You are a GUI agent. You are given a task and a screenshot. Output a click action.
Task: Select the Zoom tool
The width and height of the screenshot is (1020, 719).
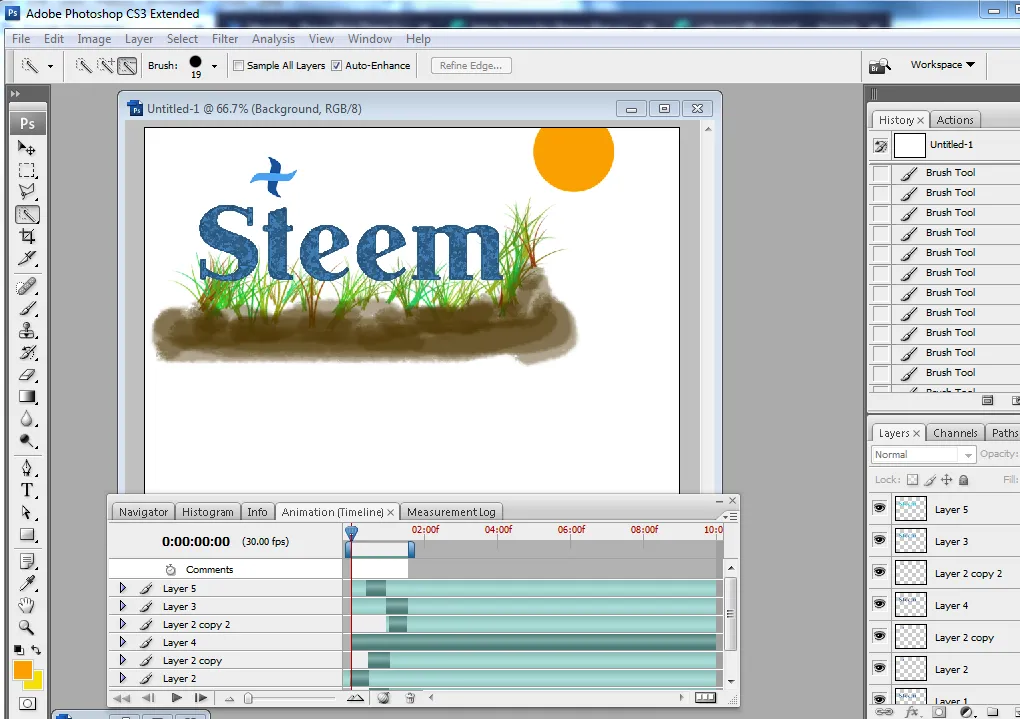coord(27,628)
